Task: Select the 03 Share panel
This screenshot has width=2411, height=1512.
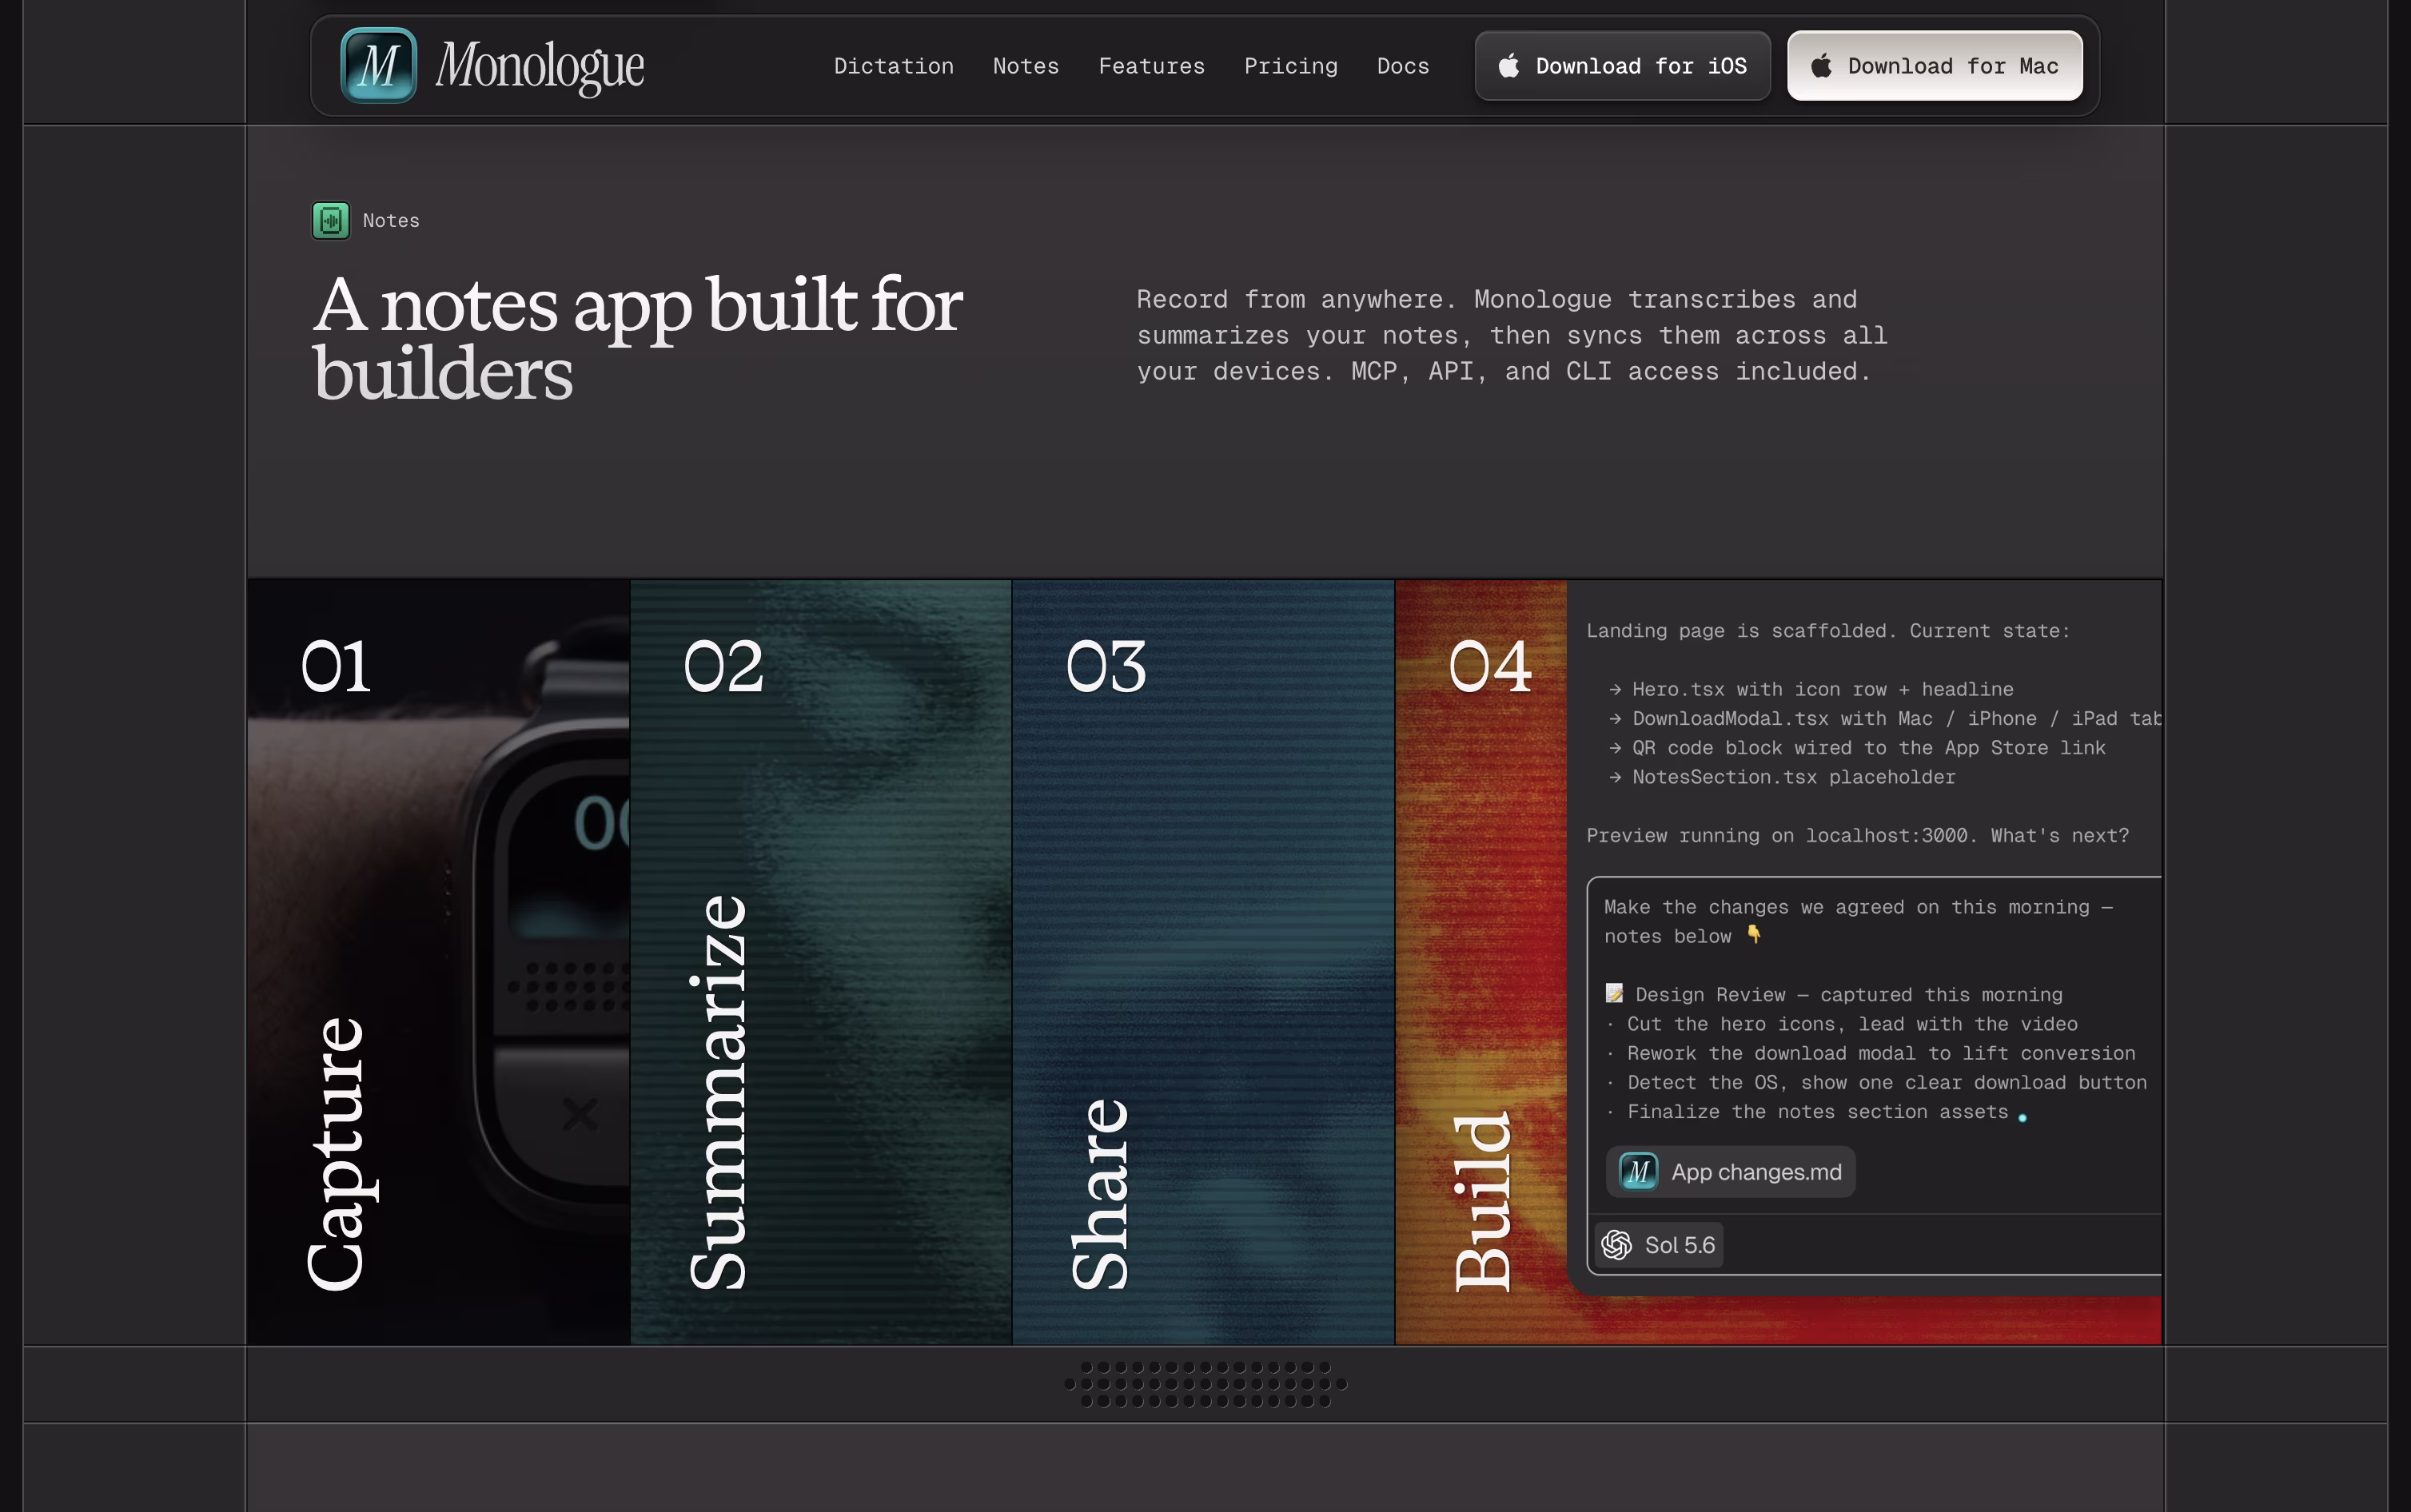Action: [1203, 962]
